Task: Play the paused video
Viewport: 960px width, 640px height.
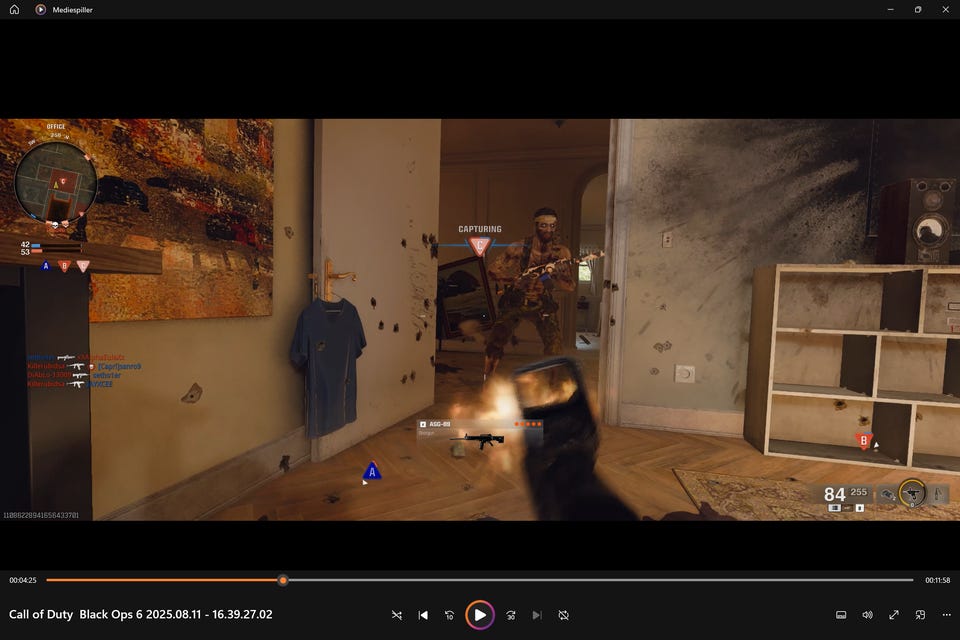Action: tap(480, 615)
